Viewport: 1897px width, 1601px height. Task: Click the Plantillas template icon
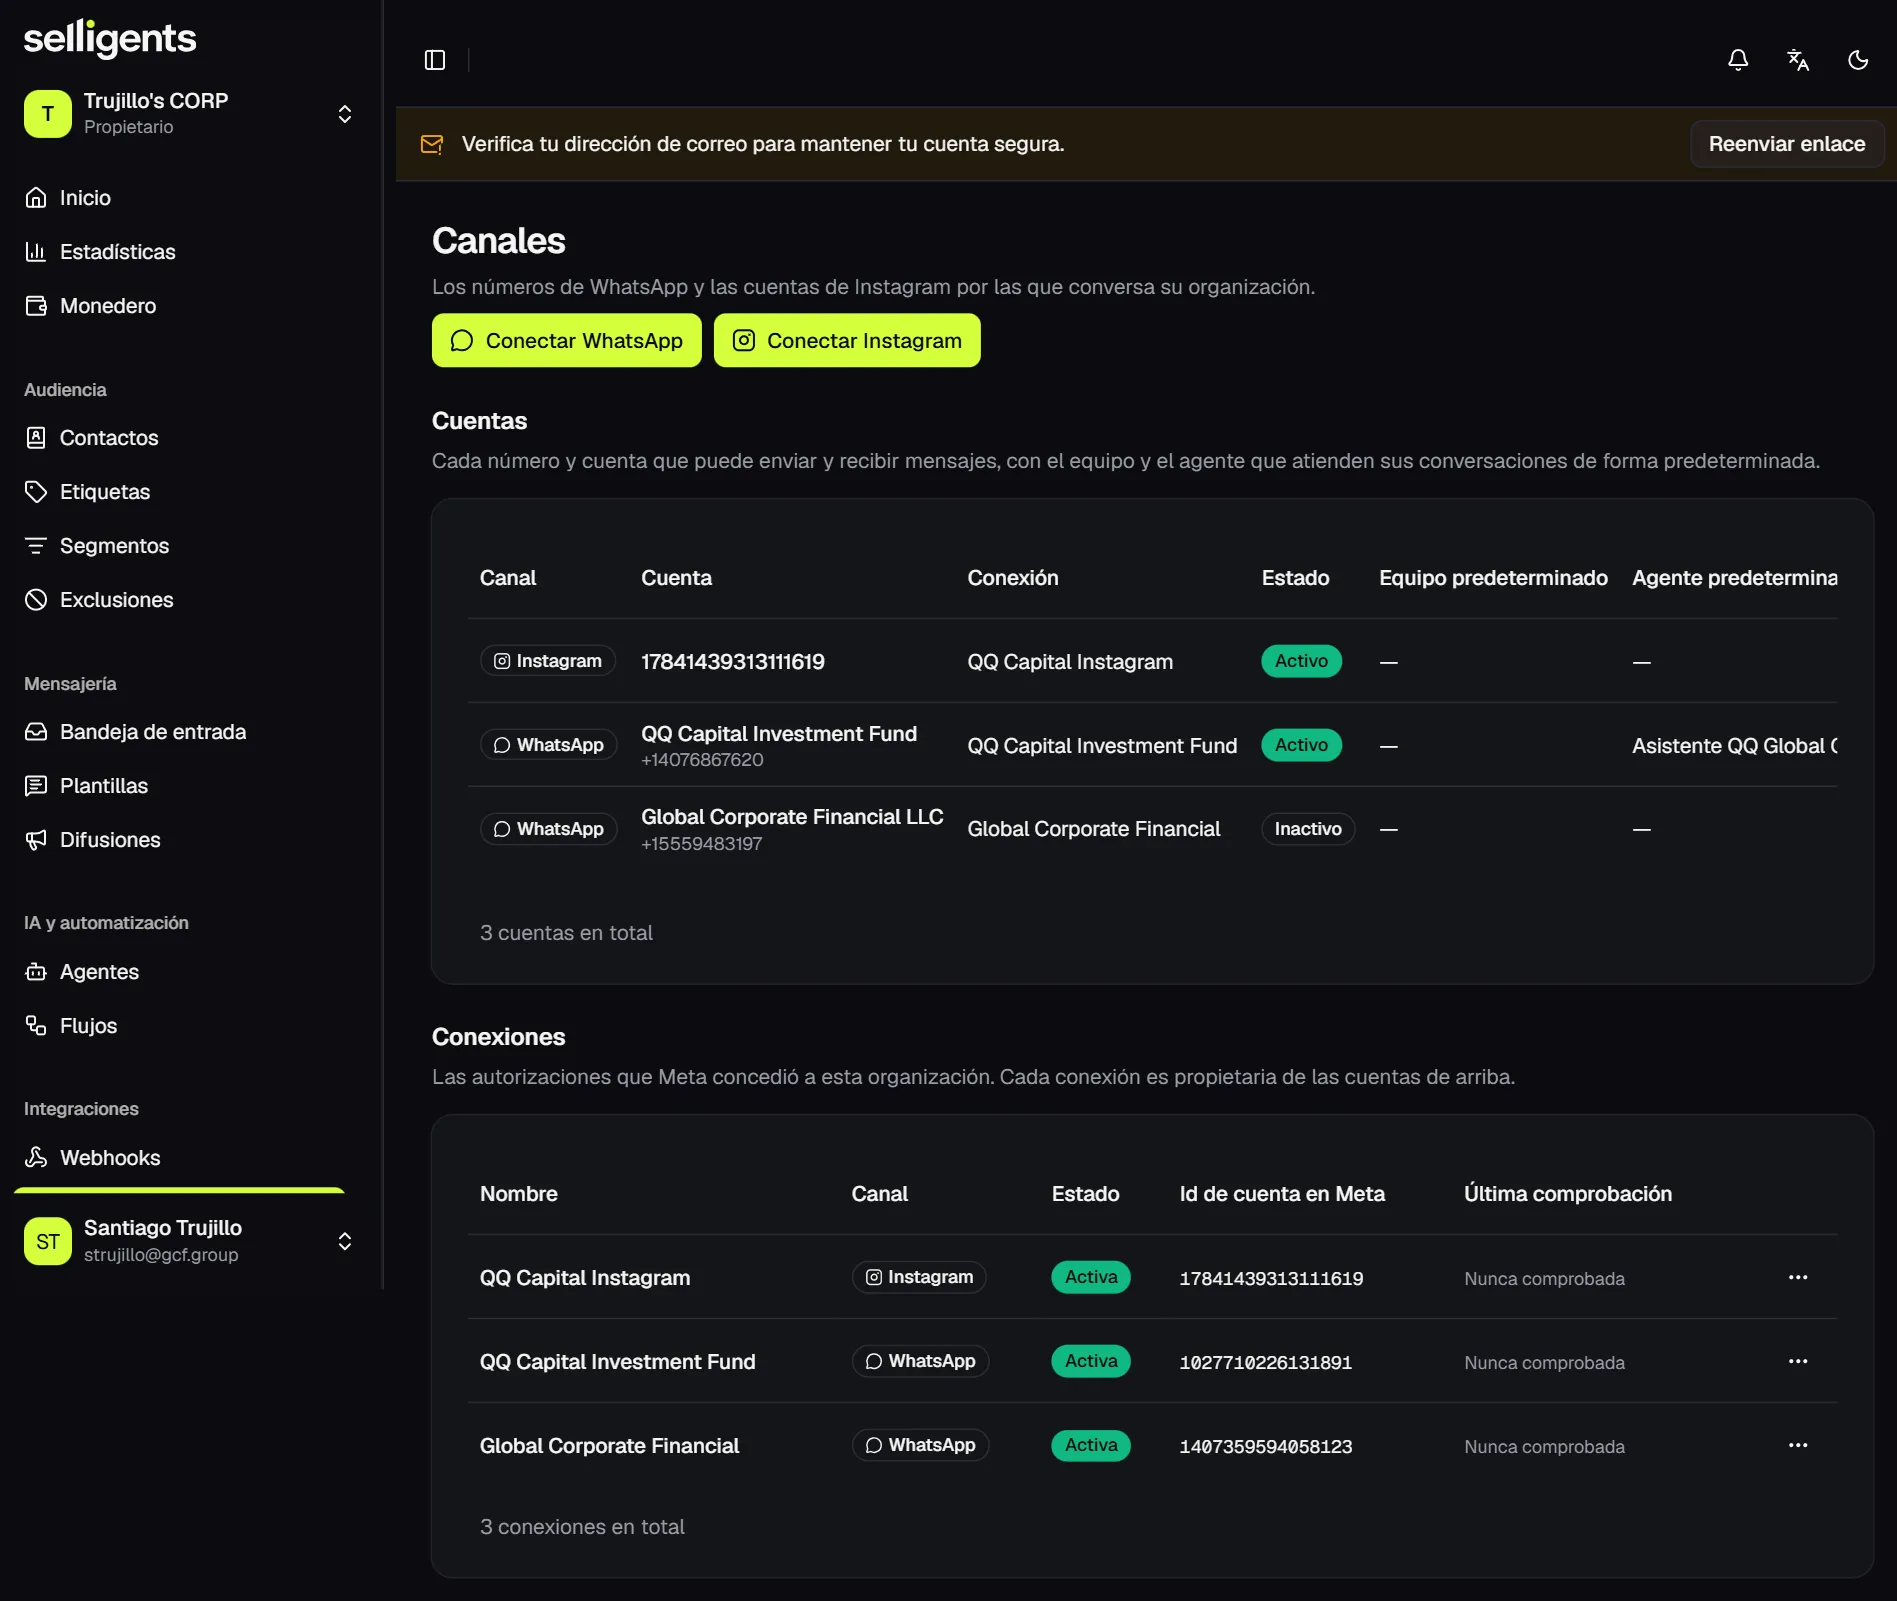tap(36, 786)
